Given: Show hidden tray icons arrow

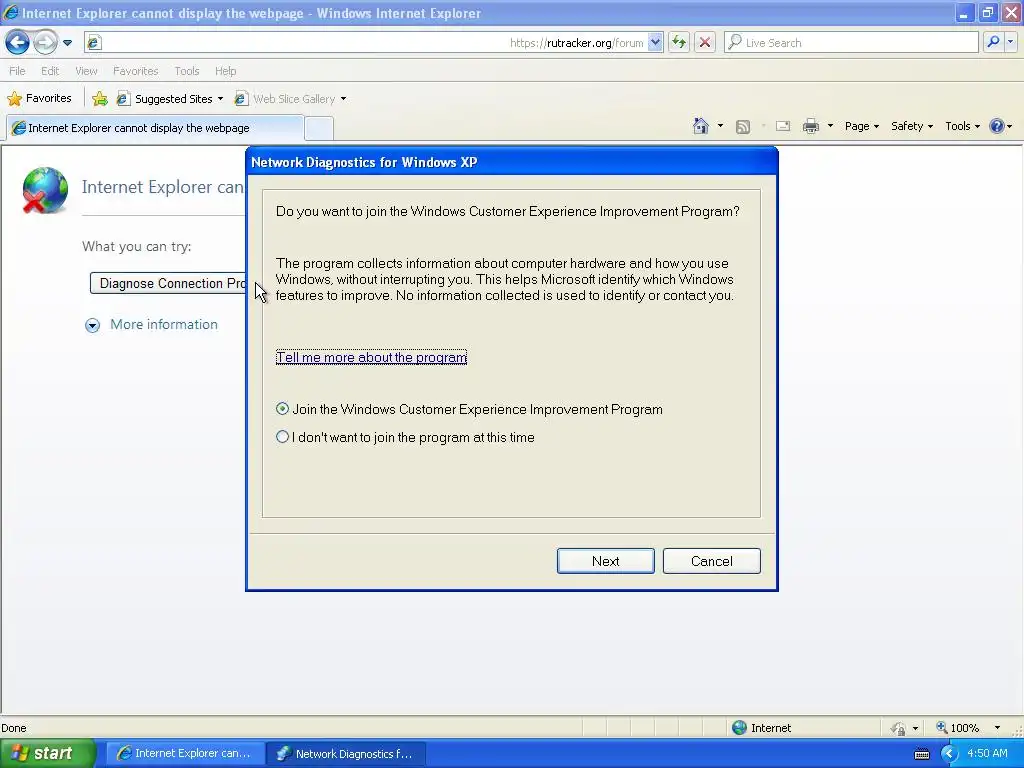Looking at the screenshot, I should (x=948, y=754).
